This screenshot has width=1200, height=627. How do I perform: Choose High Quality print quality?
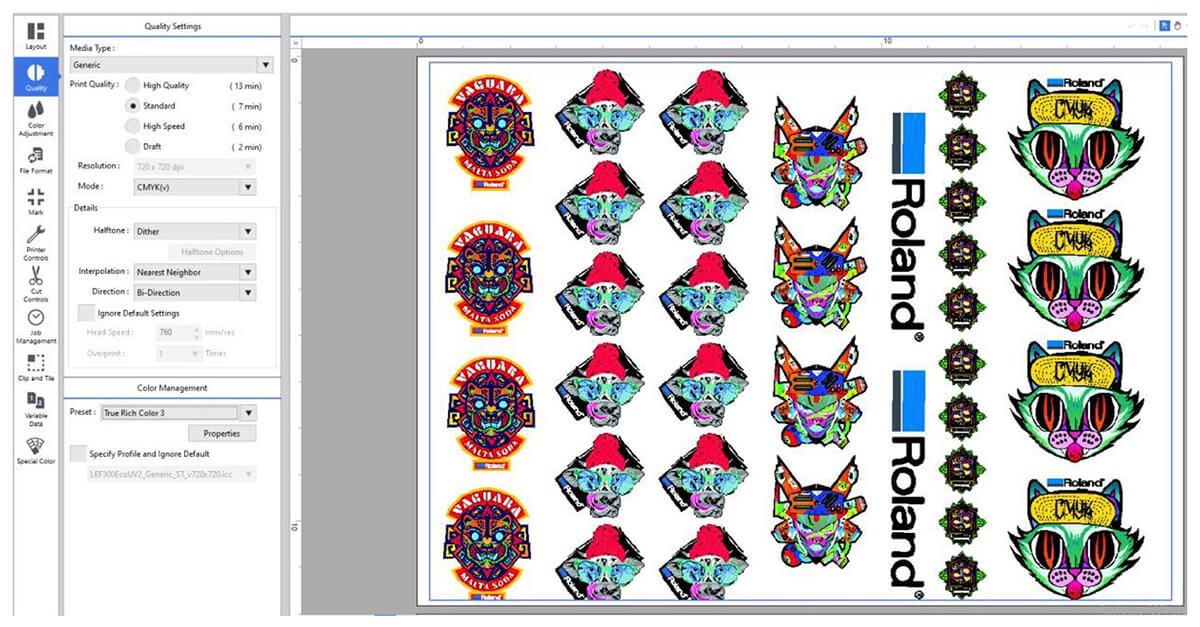click(132, 85)
